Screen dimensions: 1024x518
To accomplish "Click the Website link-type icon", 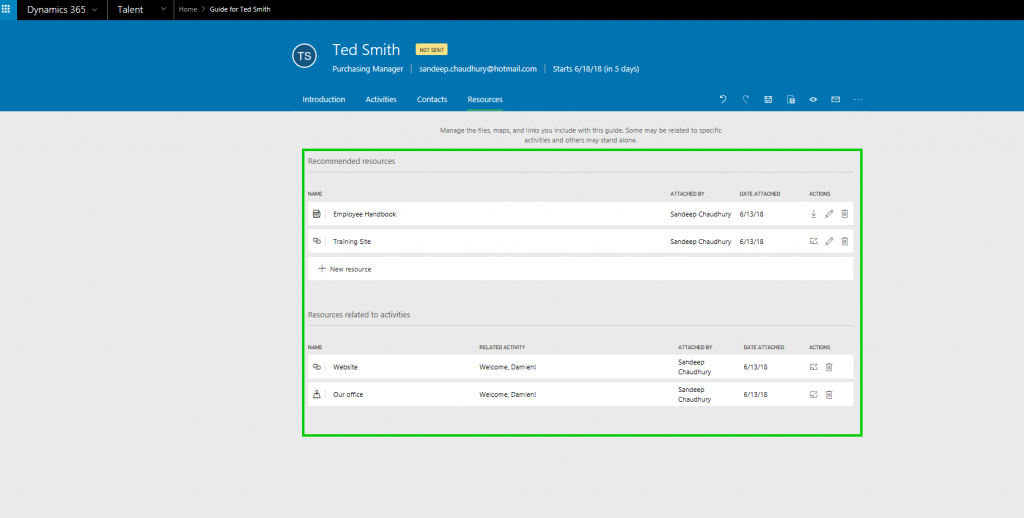I will coord(317,367).
